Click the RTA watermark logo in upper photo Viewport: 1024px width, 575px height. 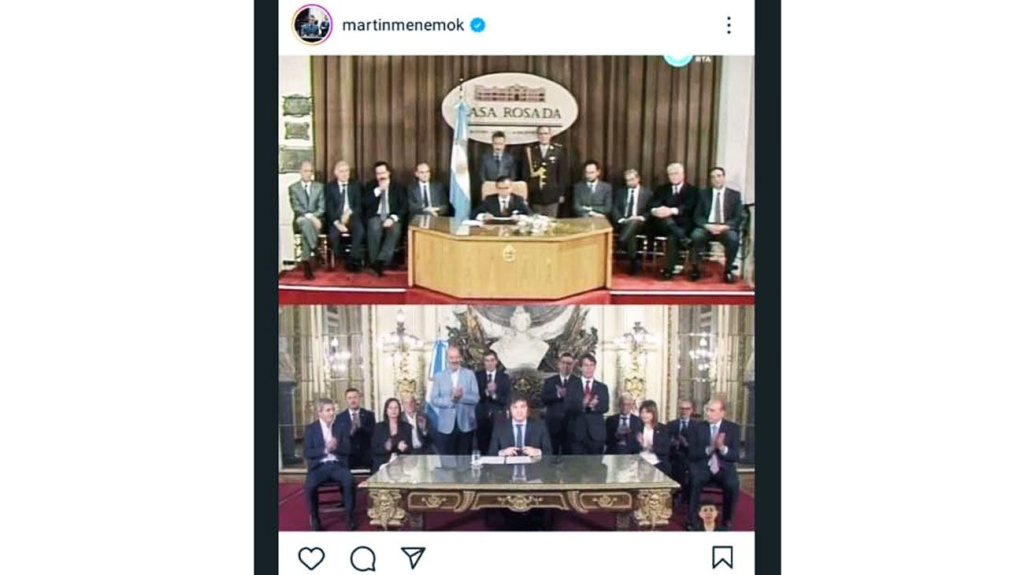[x=687, y=59]
